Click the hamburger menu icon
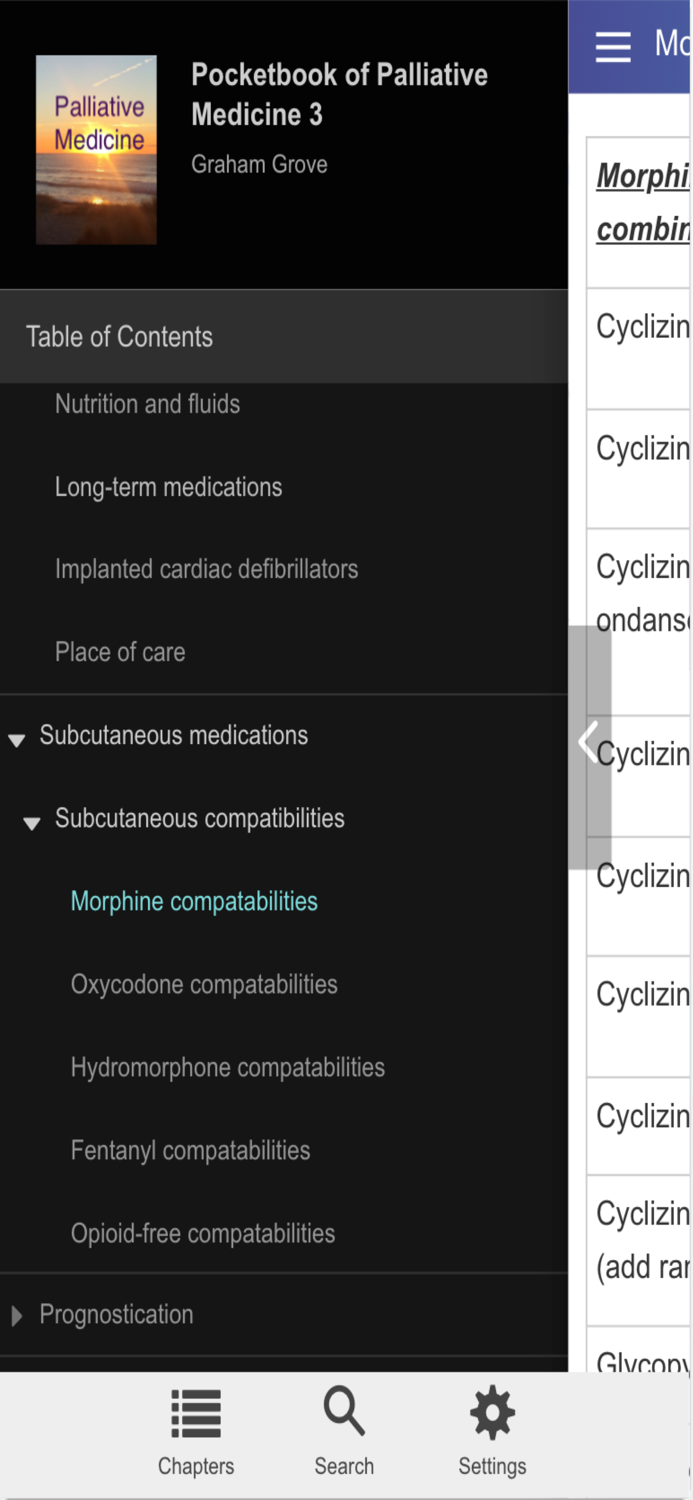 click(x=613, y=47)
